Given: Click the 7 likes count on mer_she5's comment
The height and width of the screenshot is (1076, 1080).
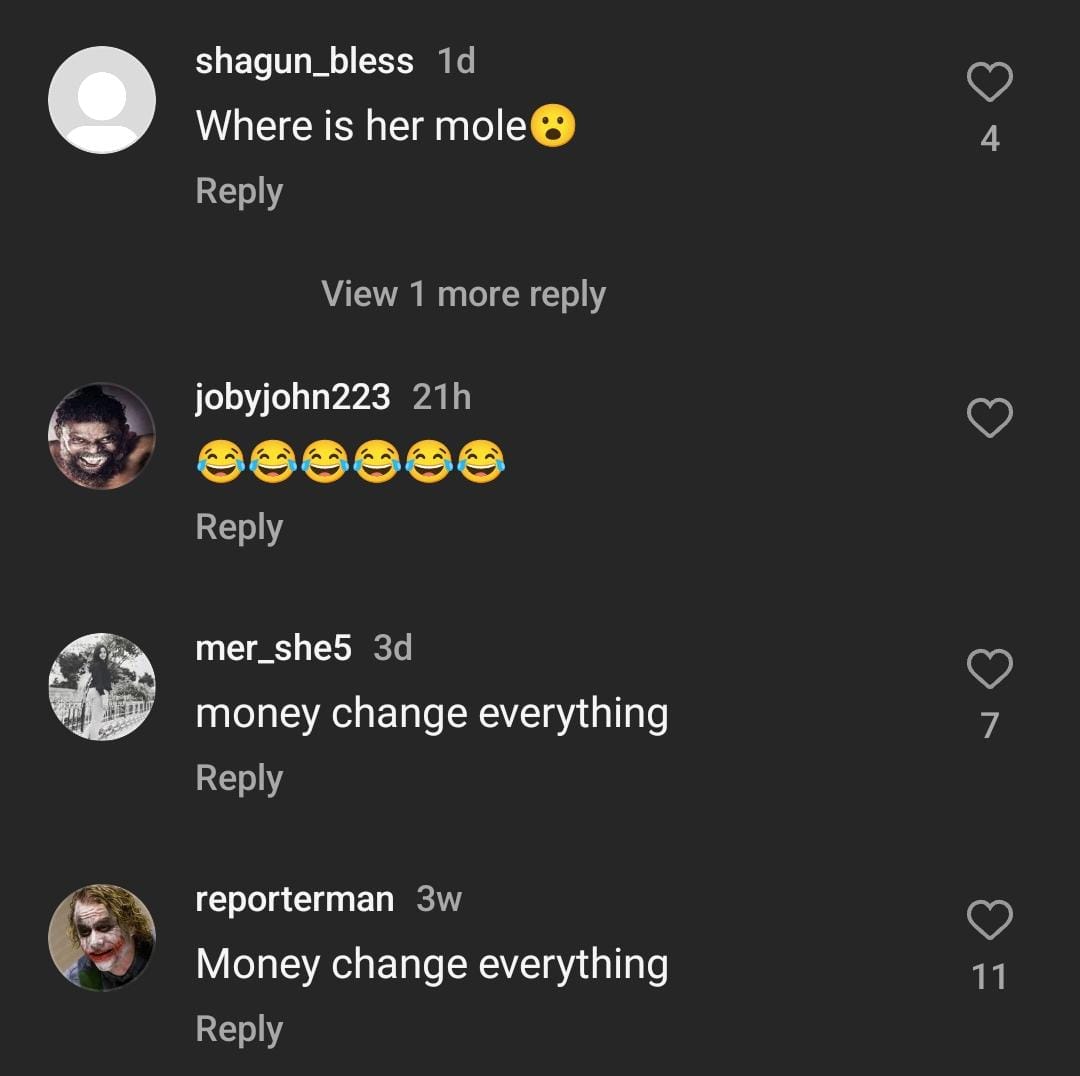Looking at the screenshot, I should (990, 725).
